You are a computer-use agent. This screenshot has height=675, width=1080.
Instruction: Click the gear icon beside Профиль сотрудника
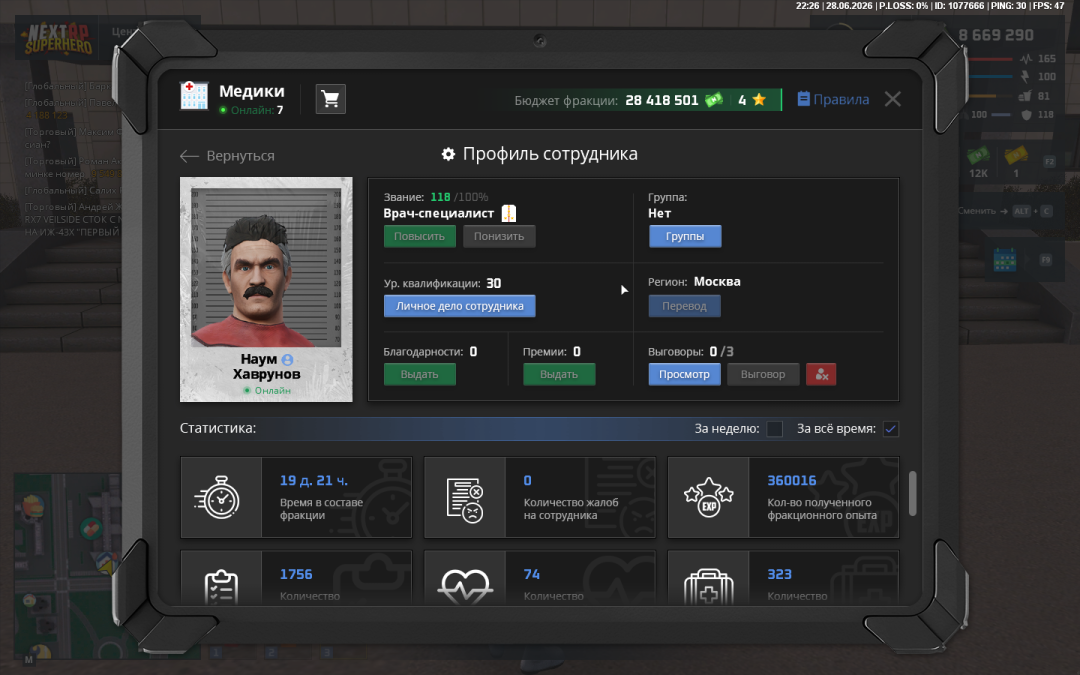[x=448, y=154]
